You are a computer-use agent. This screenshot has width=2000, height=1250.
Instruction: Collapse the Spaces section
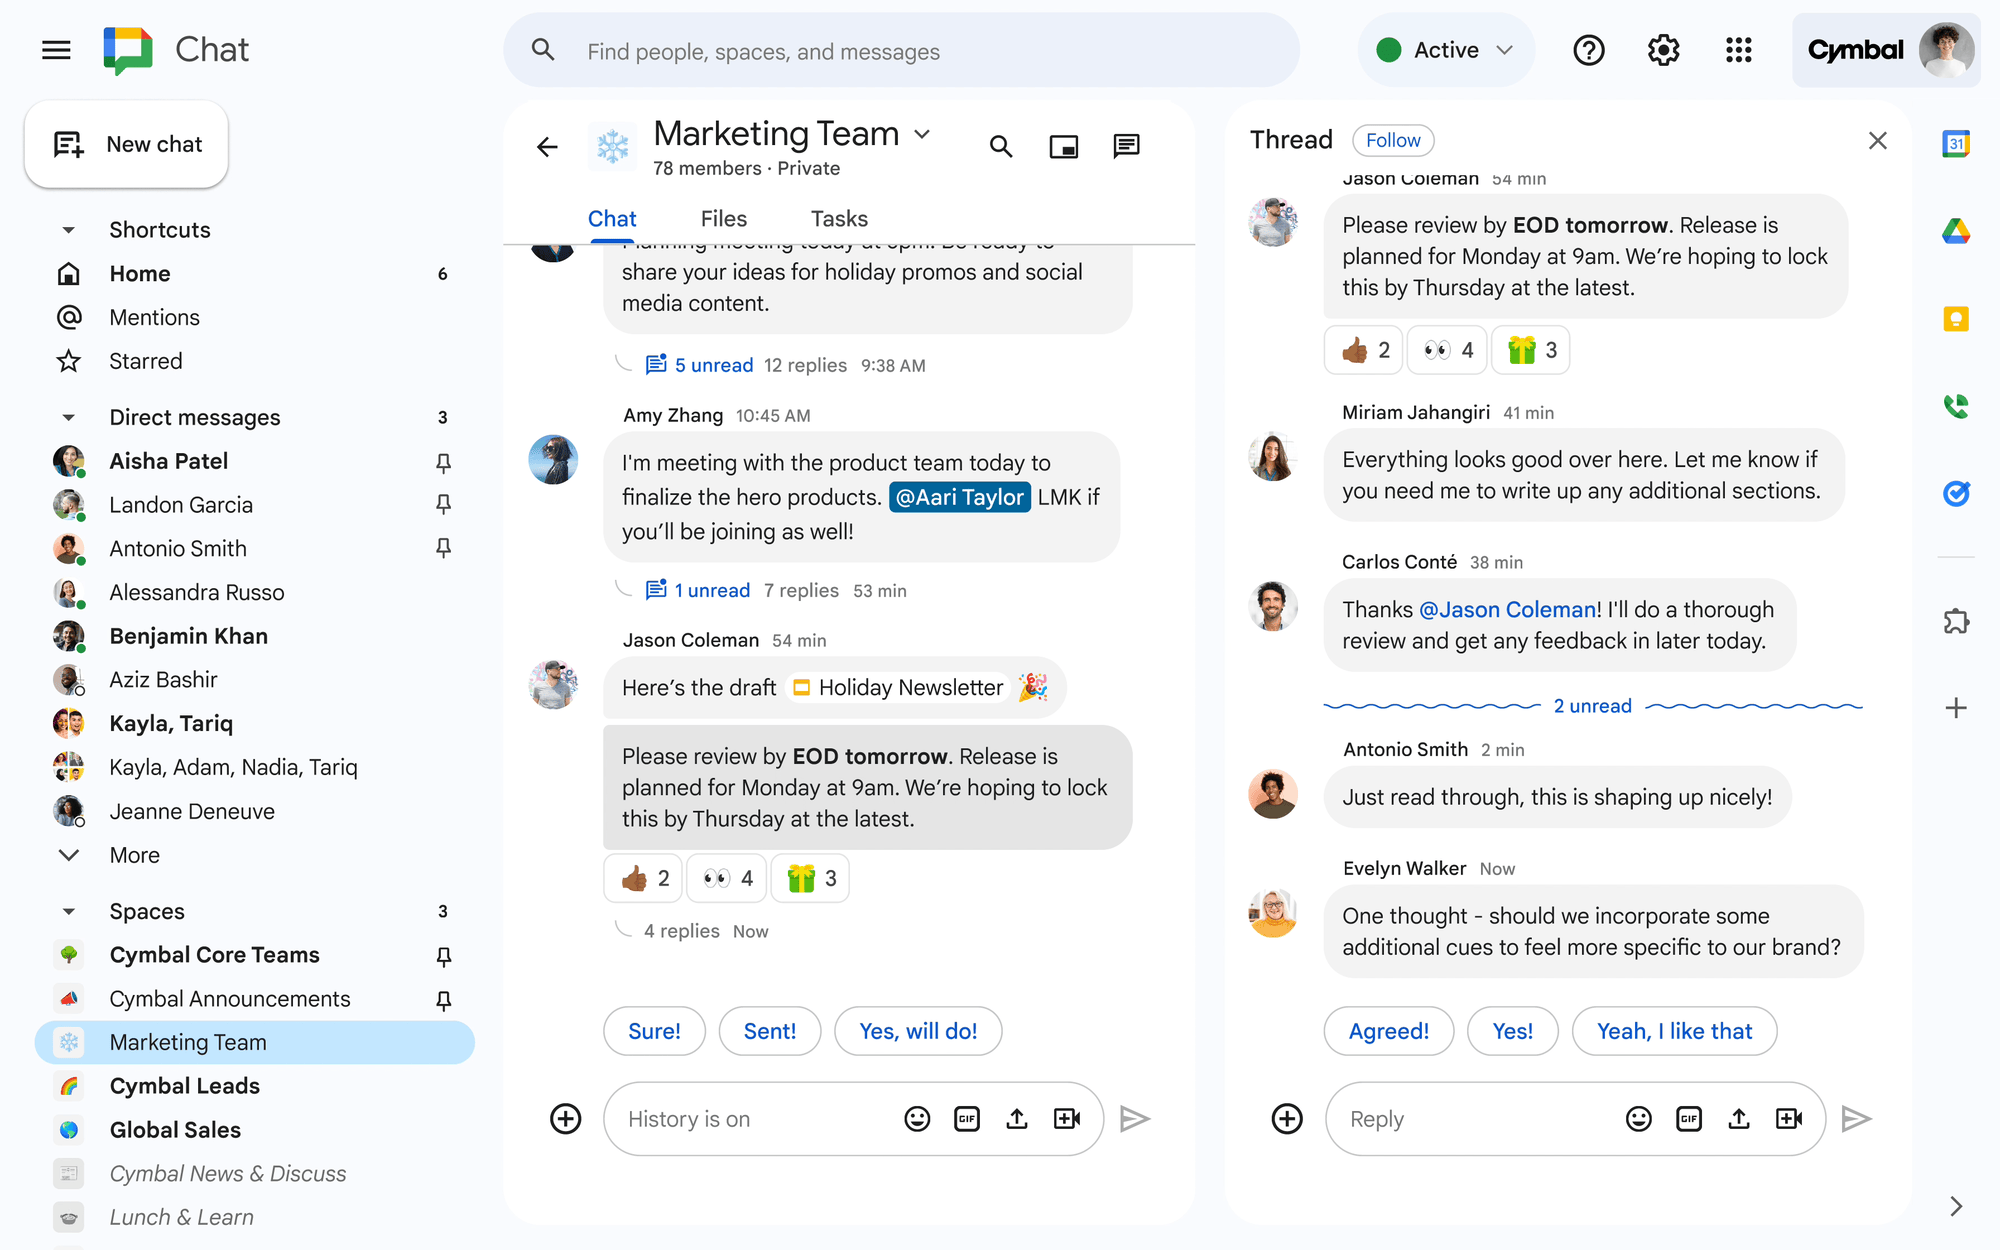(68, 911)
